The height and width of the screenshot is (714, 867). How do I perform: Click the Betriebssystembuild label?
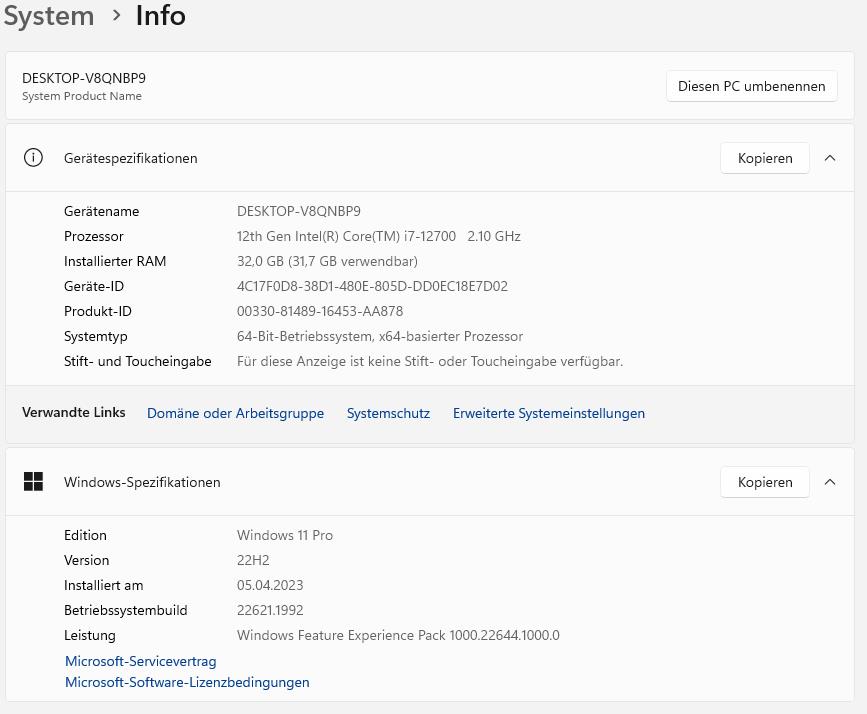(x=126, y=610)
